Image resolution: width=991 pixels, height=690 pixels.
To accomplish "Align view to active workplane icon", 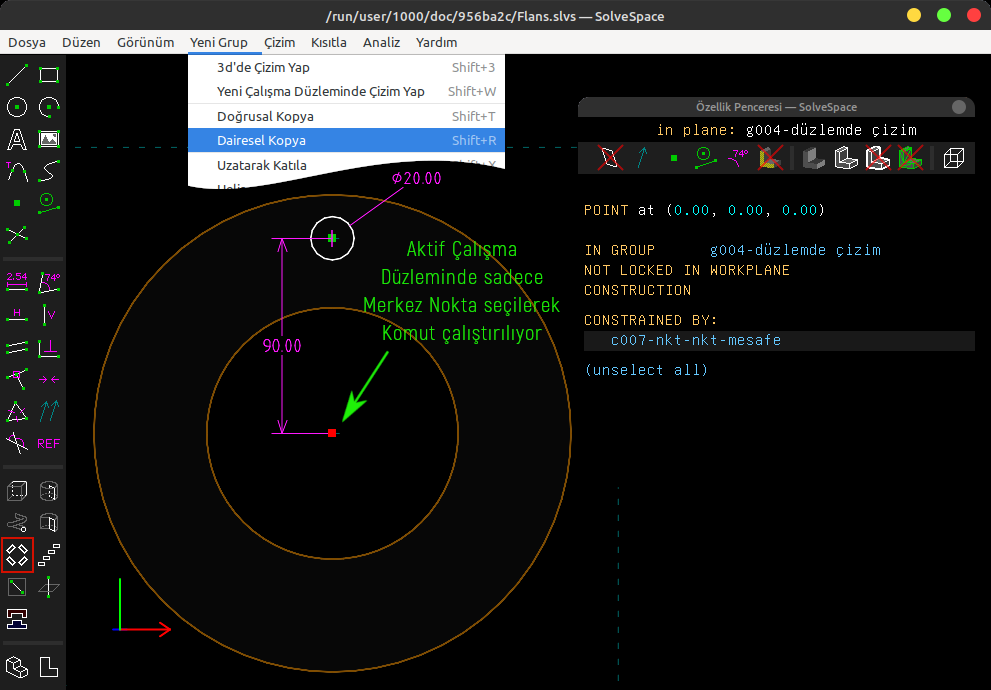I will click(x=49, y=667).
